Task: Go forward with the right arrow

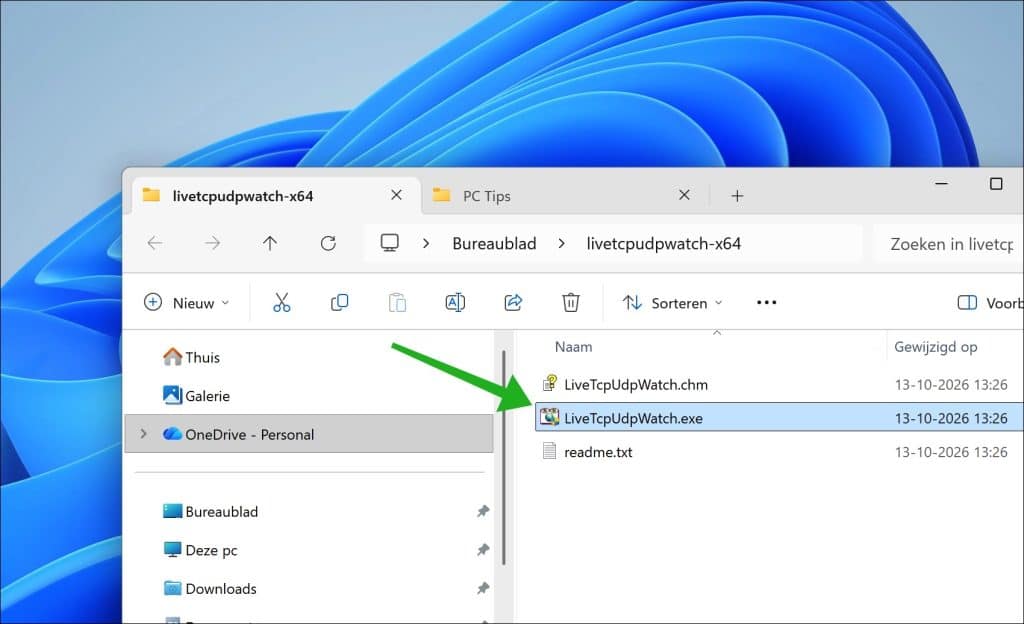Action: (x=212, y=243)
